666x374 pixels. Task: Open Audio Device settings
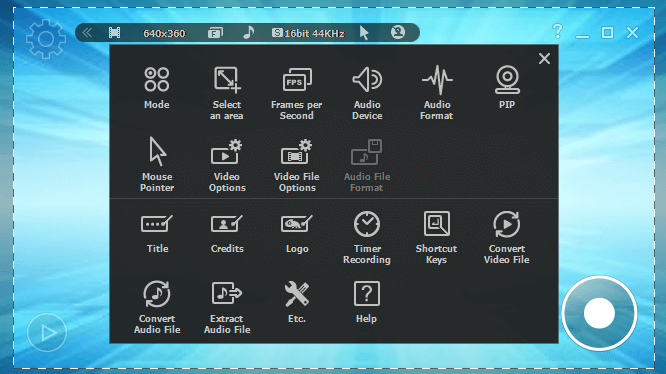tap(367, 93)
